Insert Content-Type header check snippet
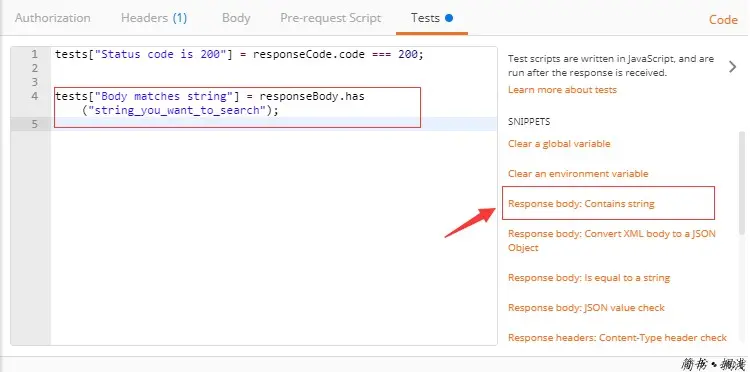 (x=618, y=338)
